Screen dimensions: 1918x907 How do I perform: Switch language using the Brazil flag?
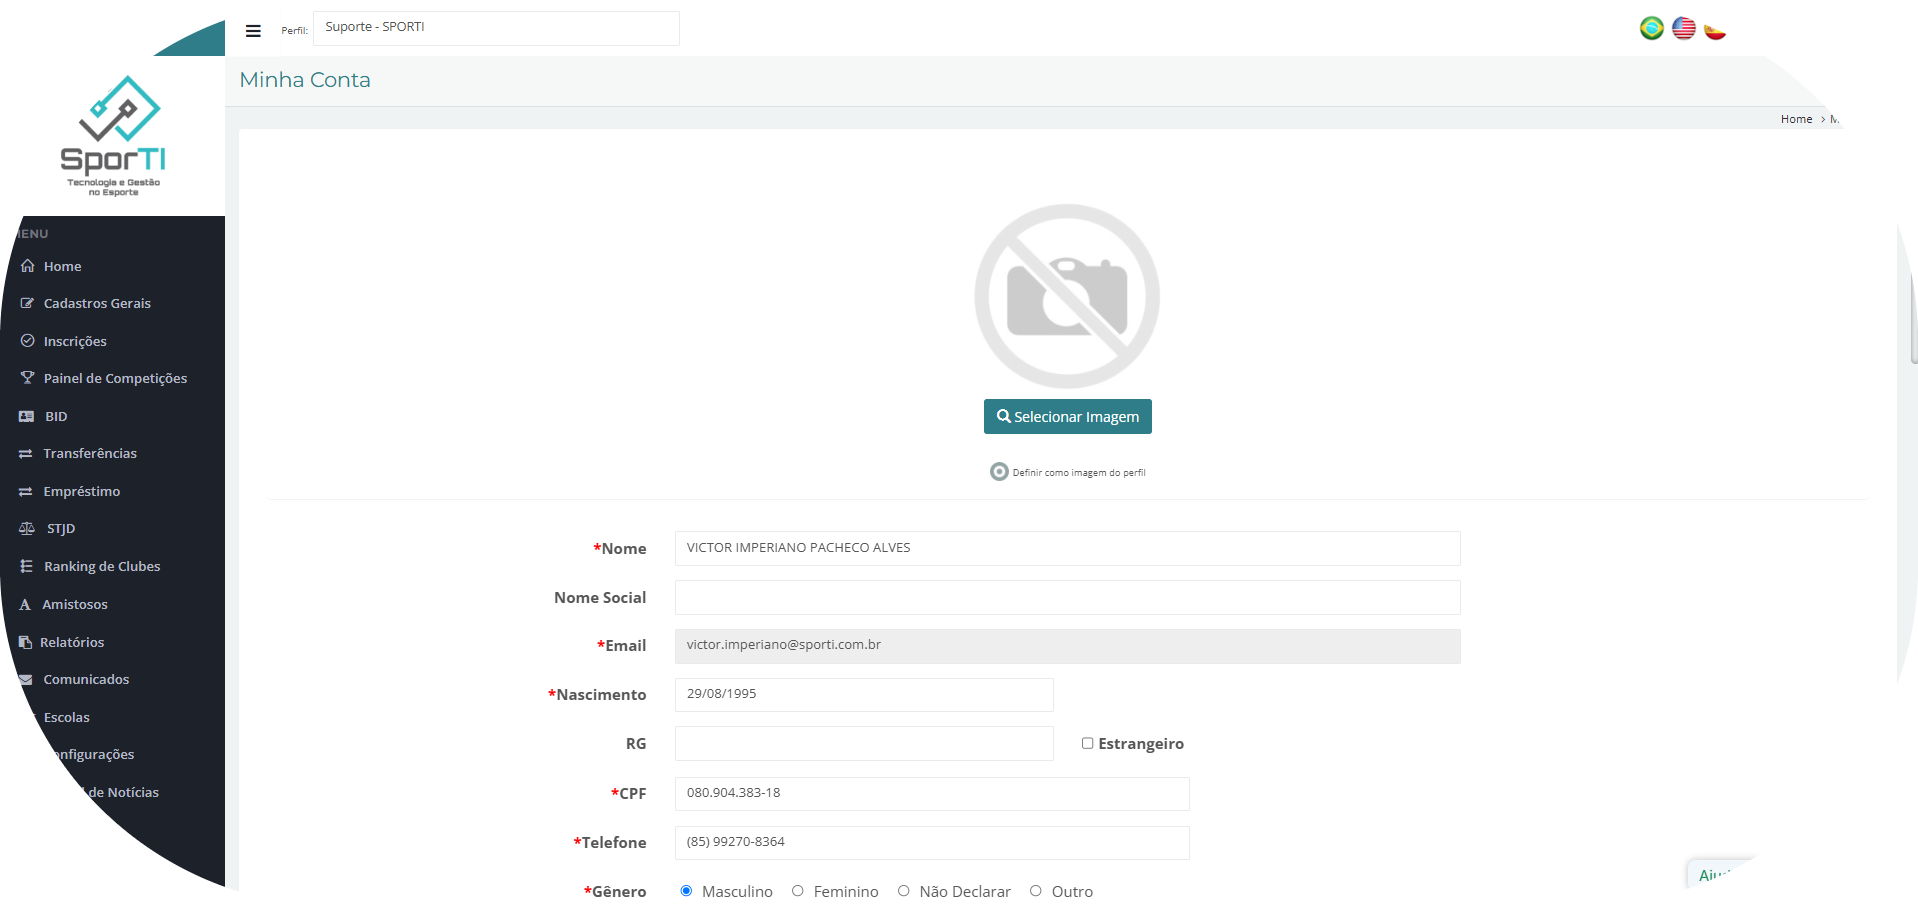(x=1651, y=28)
